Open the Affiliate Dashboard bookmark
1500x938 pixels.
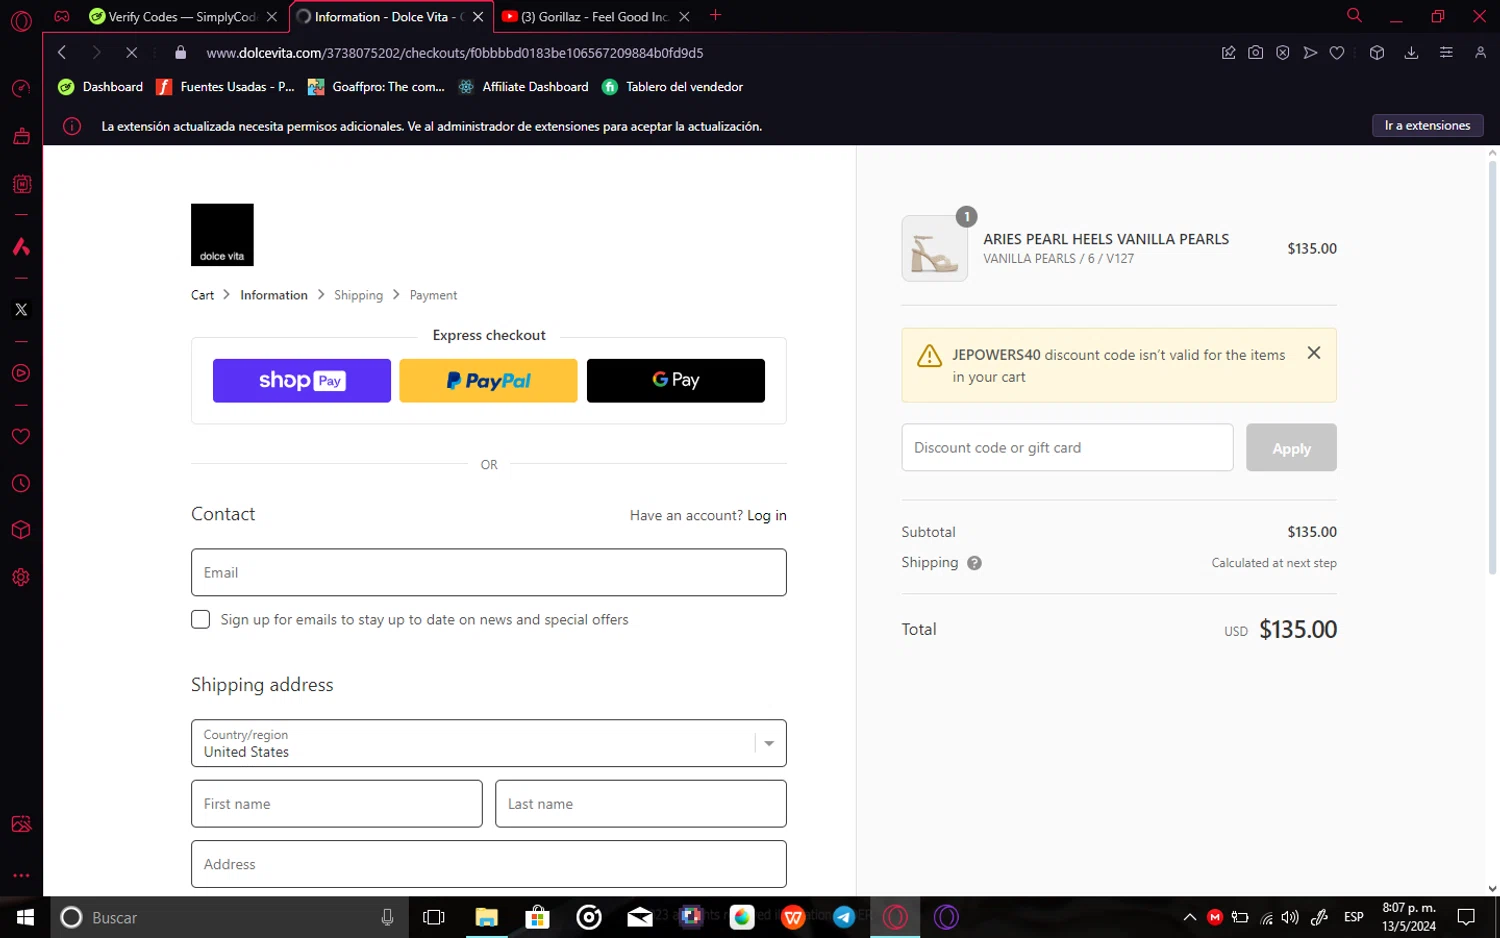pyautogui.click(x=524, y=87)
